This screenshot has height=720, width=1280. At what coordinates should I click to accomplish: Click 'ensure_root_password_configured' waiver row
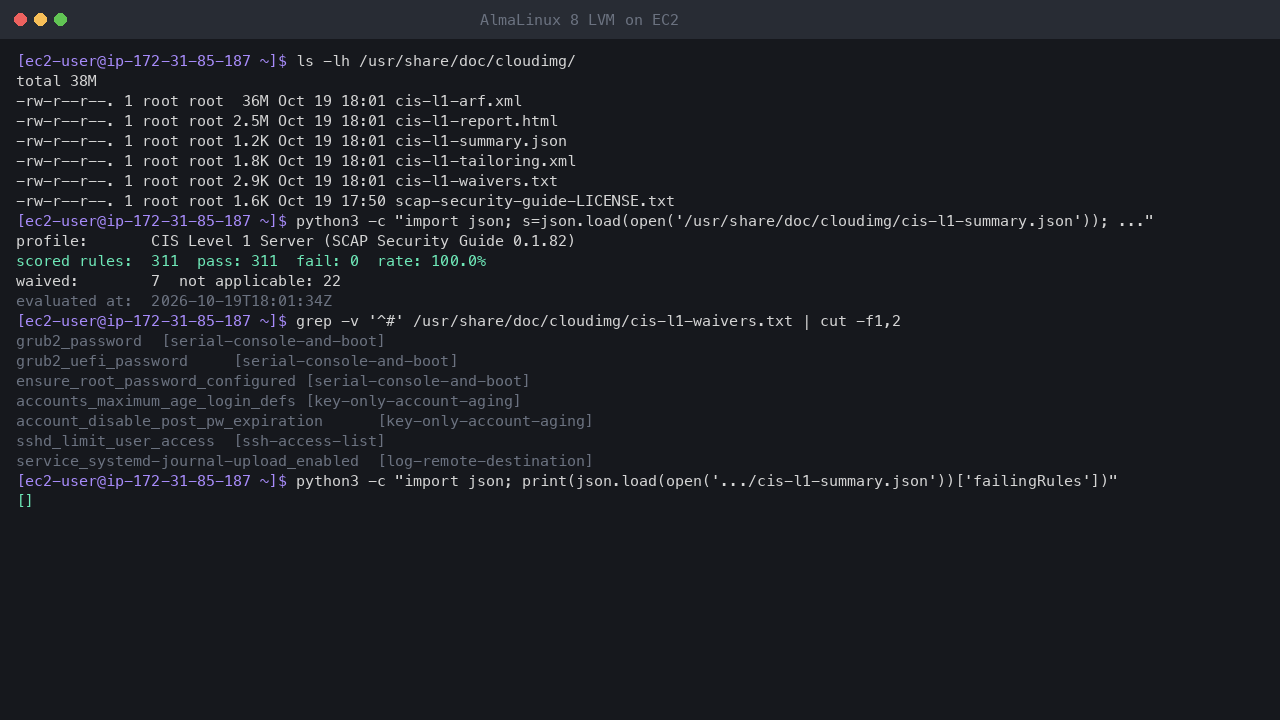(x=273, y=381)
